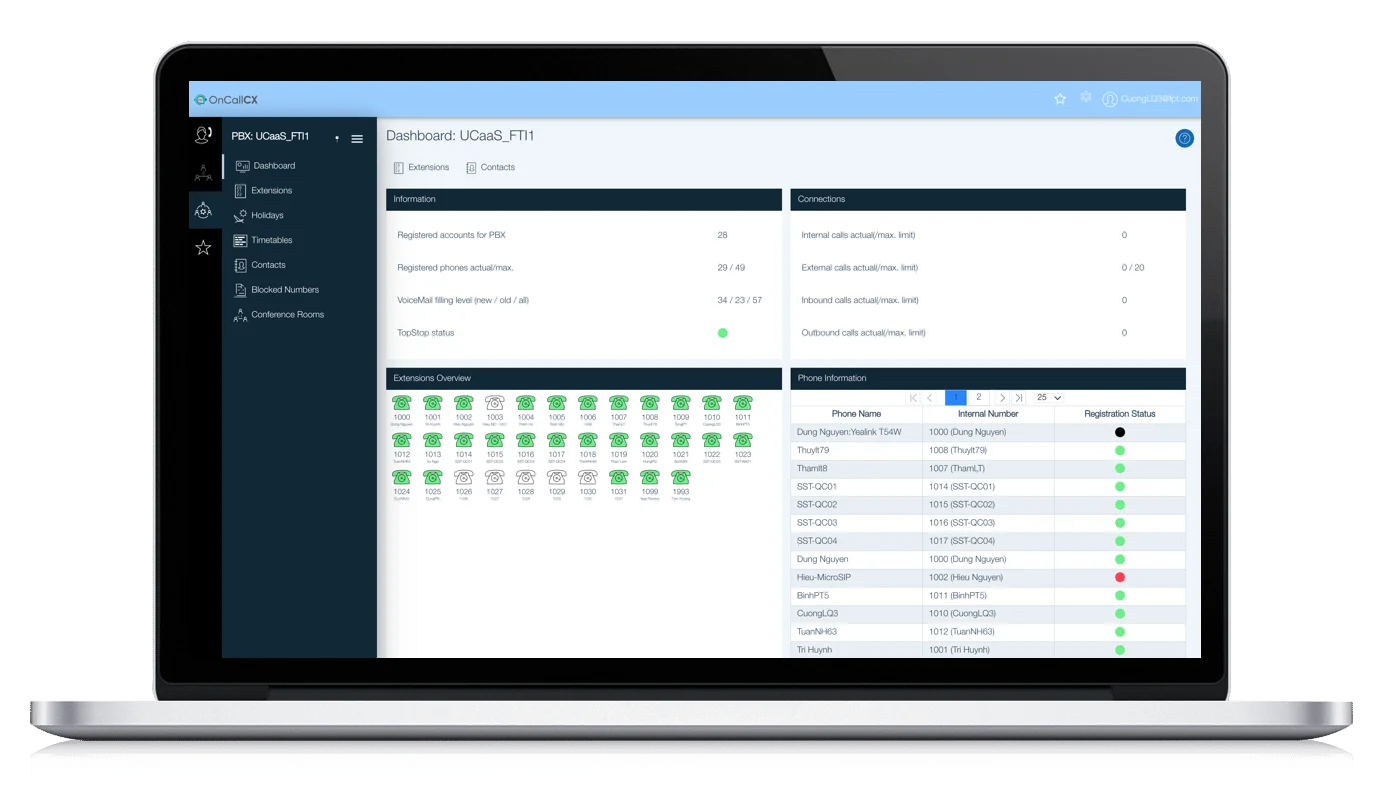1400x801 pixels.
Task: Click the Contacts address book icon in sidebar
Action: point(241,265)
